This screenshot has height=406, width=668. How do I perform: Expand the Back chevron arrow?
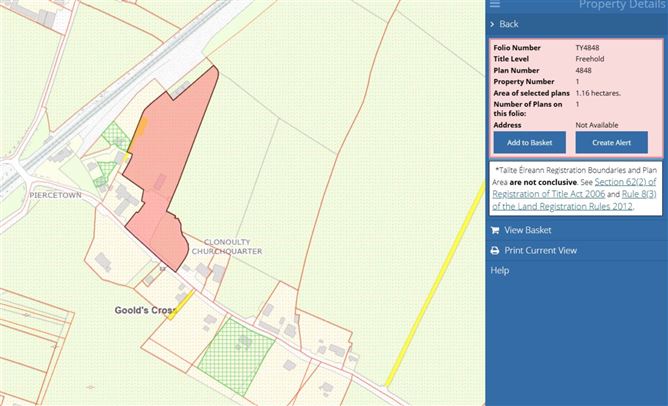(x=493, y=24)
